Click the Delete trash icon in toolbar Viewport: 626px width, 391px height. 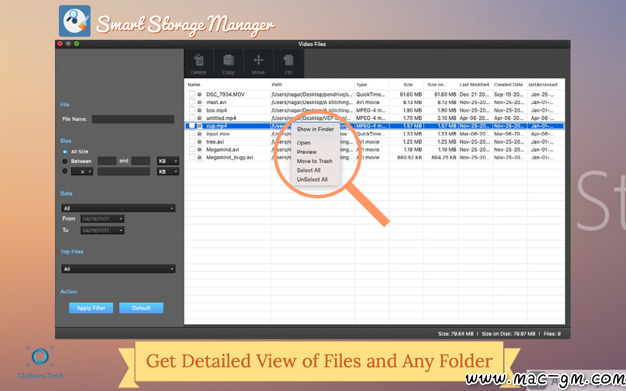click(198, 60)
